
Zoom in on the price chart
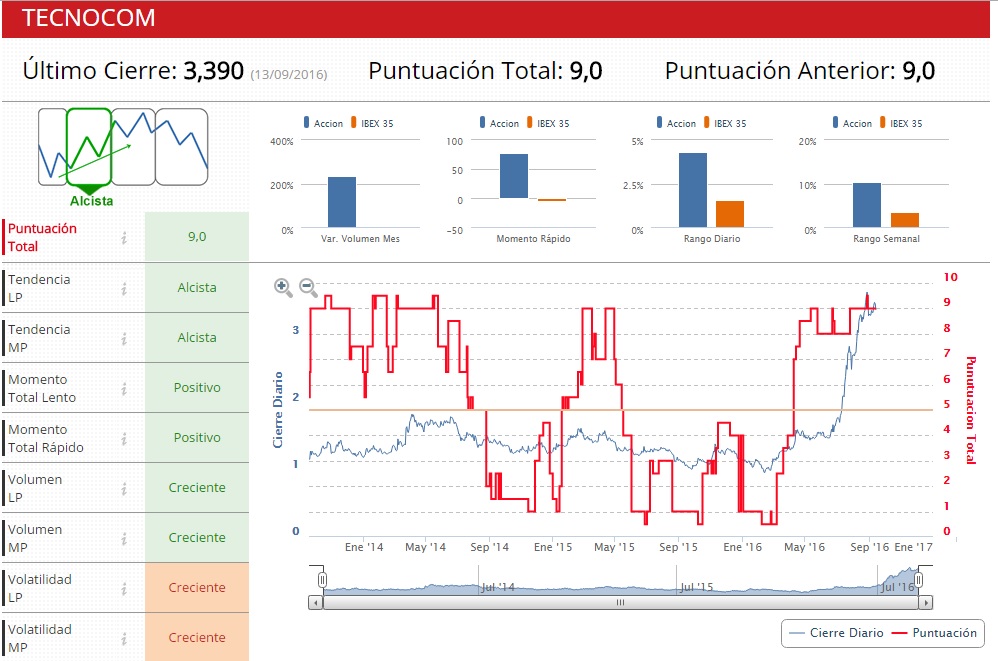[283, 288]
